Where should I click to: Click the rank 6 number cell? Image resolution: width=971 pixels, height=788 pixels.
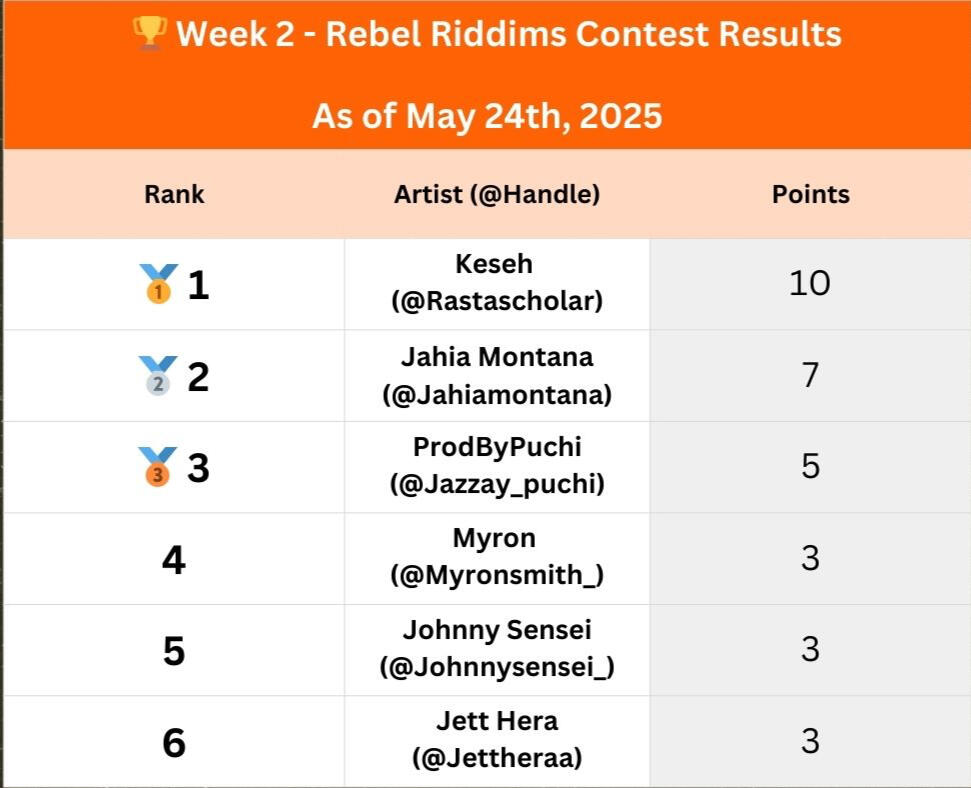174,742
